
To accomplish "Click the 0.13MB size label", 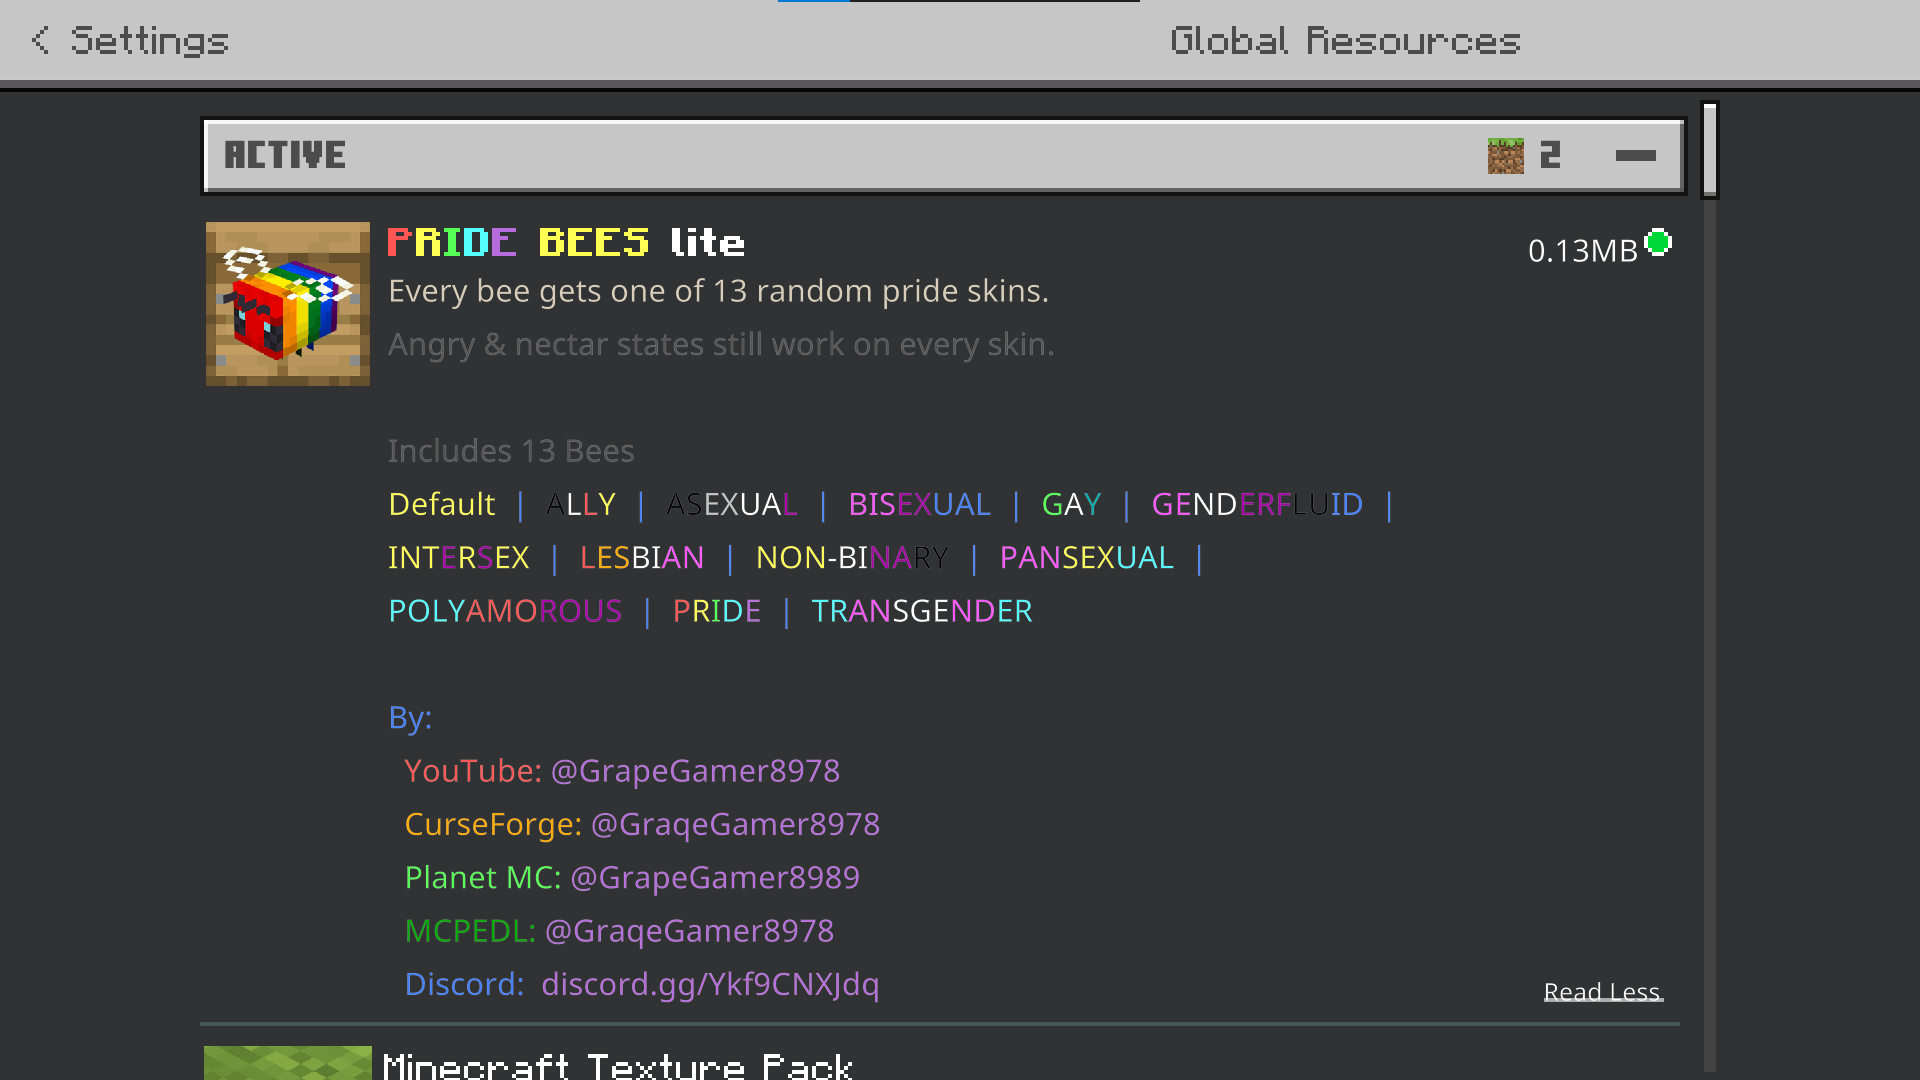I will tap(1583, 250).
